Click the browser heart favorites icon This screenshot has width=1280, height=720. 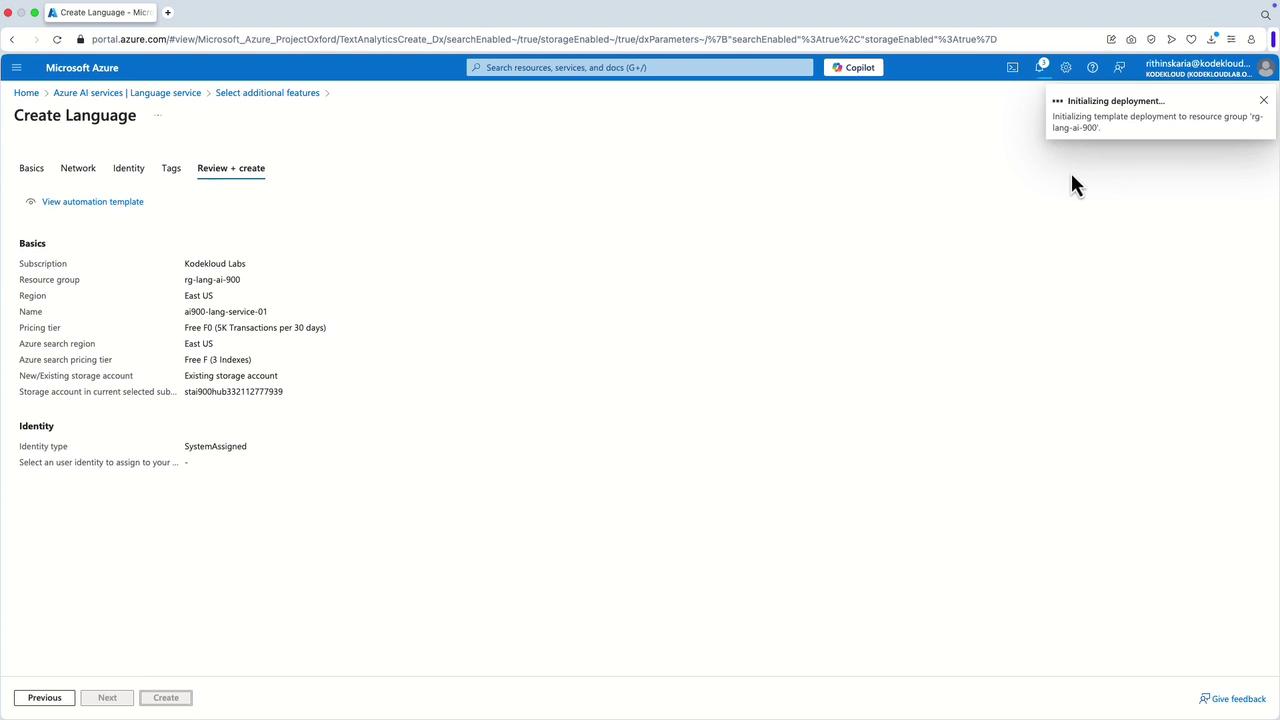click(x=1191, y=40)
